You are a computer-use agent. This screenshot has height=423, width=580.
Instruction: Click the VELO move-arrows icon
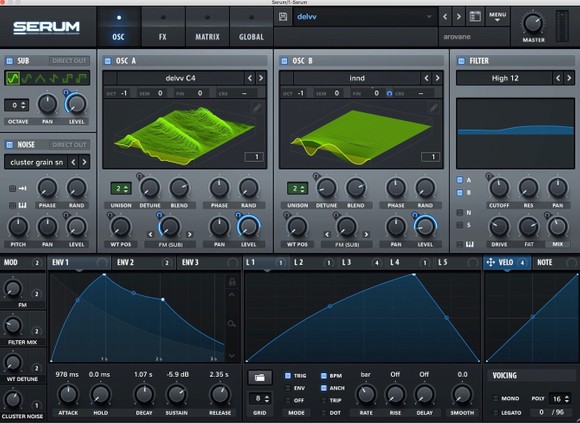(490, 262)
